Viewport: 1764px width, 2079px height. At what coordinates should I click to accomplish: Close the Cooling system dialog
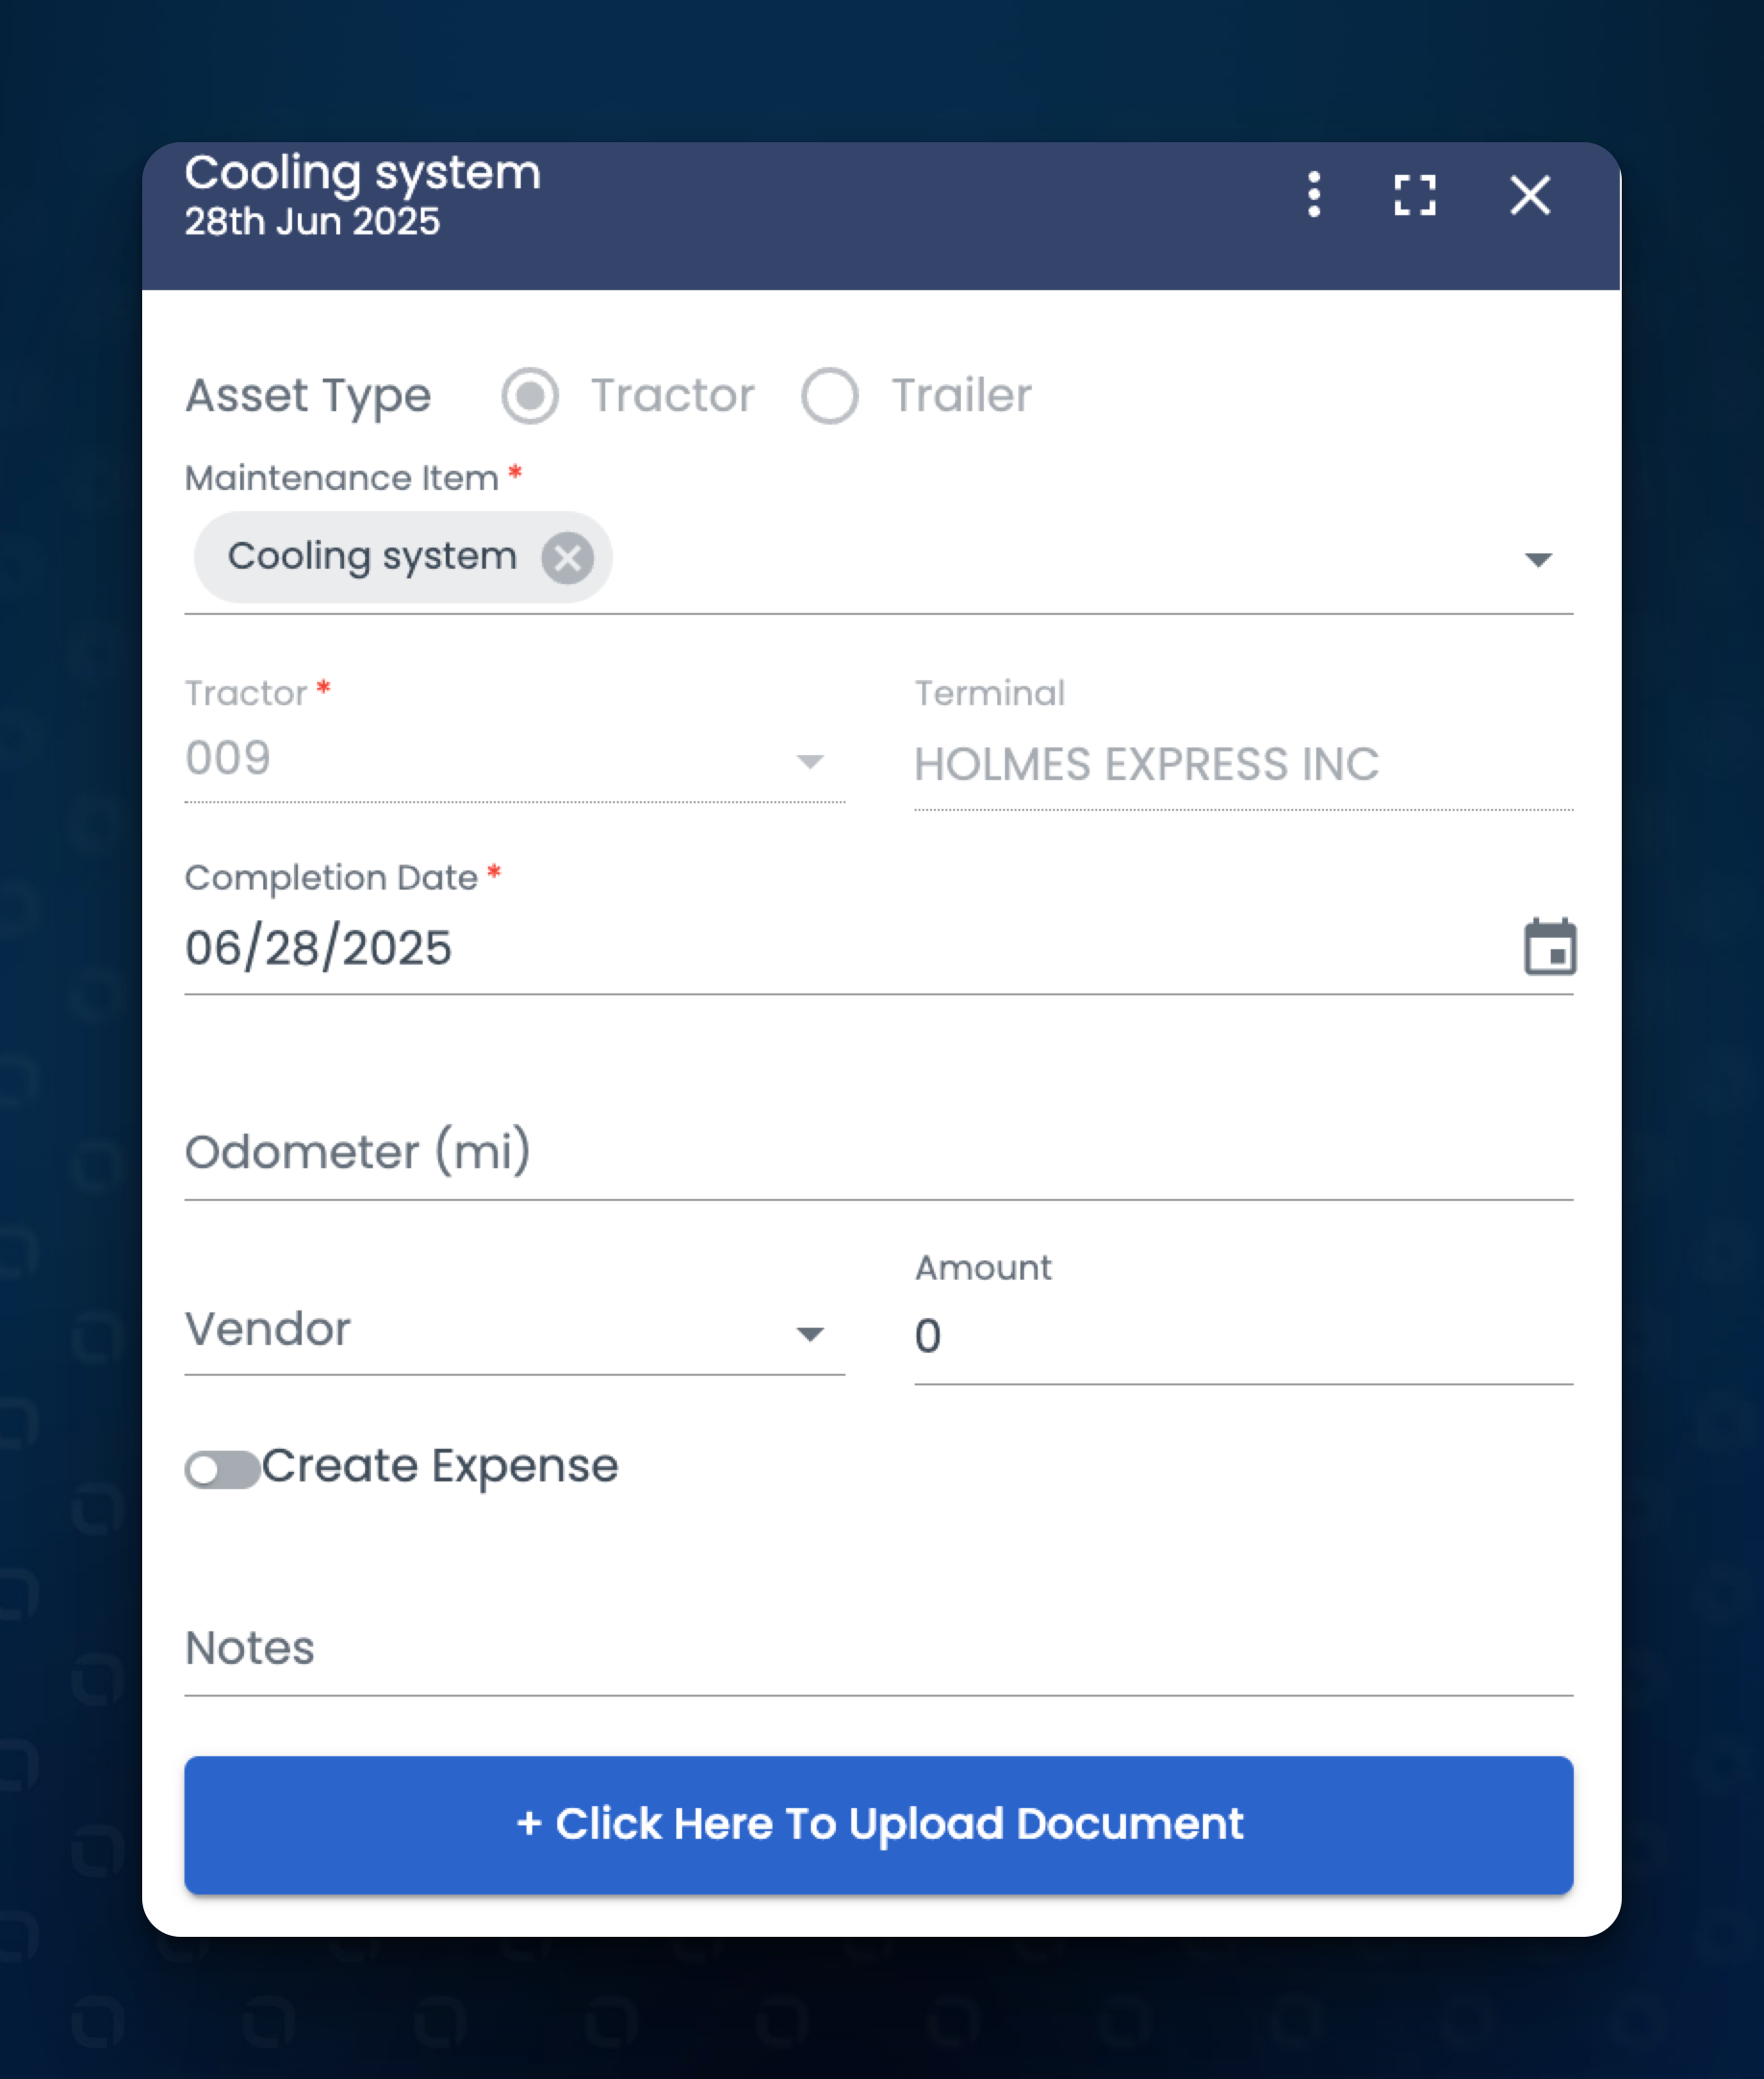(x=1530, y=195)
